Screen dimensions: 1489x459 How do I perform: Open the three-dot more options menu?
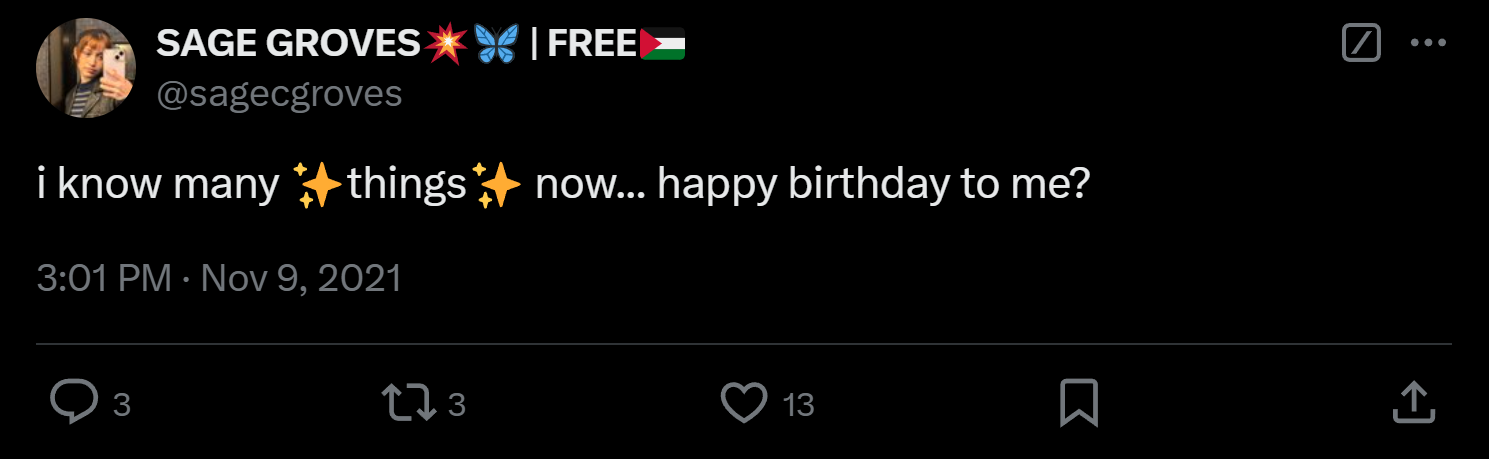click(x=1428, y=43)
